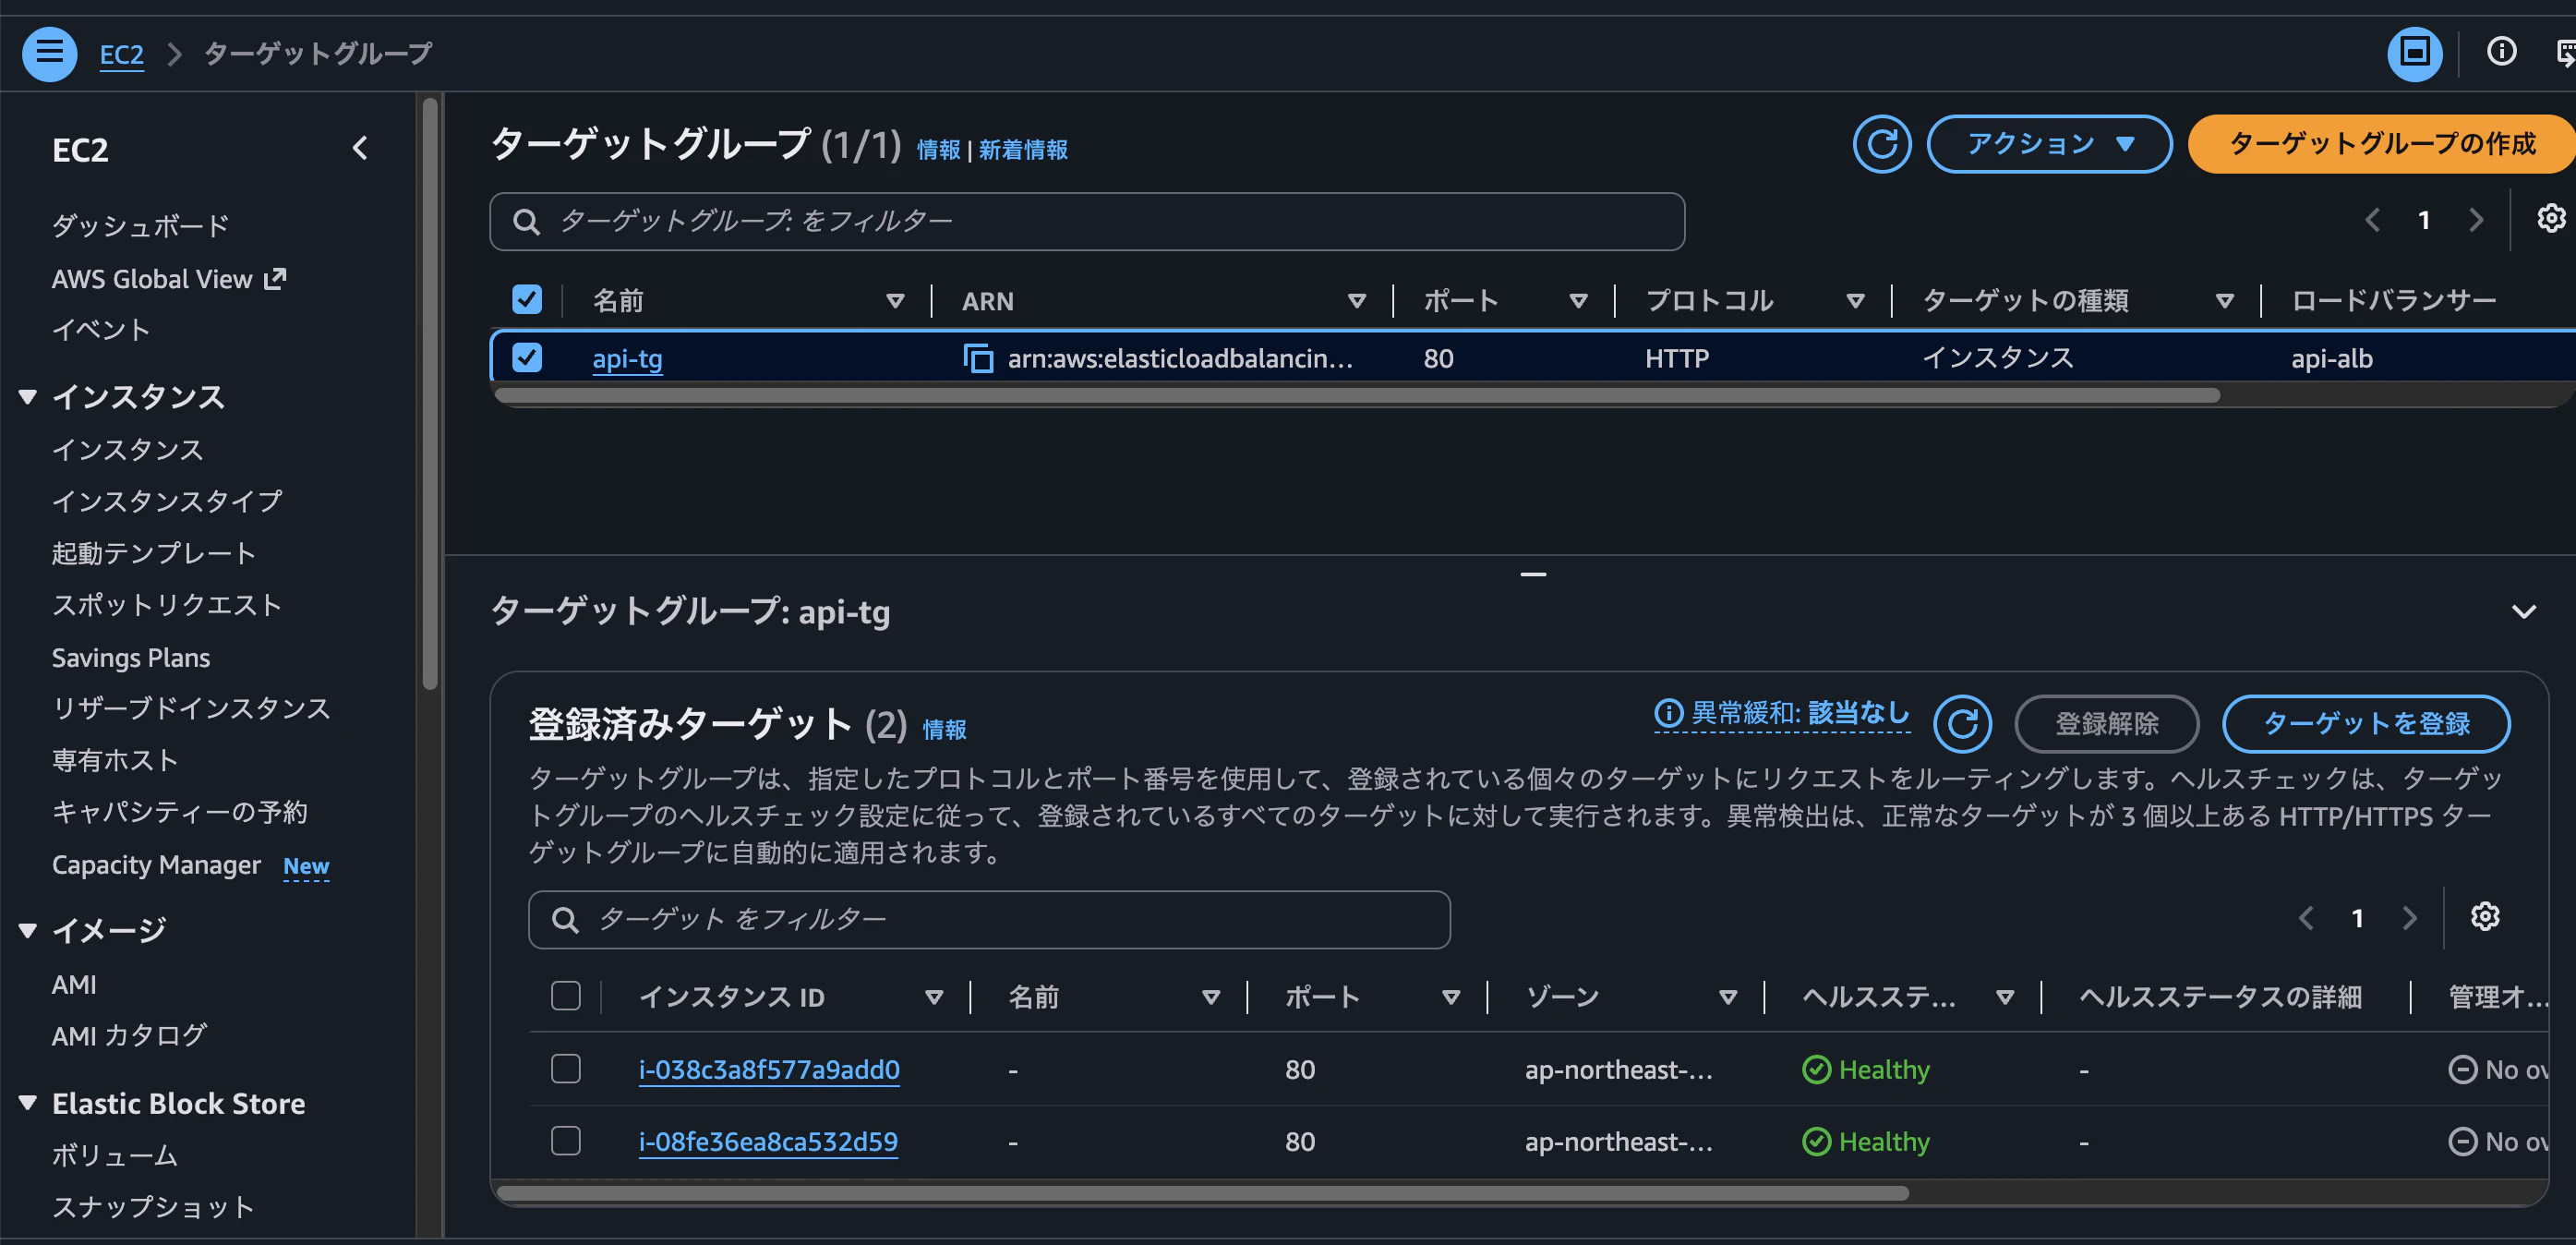The width and height of the screenshot is (2576, 1245).
Task: Click Healthy status of i-038c3a8f577a9add0
Action: click(1866, 1069)
